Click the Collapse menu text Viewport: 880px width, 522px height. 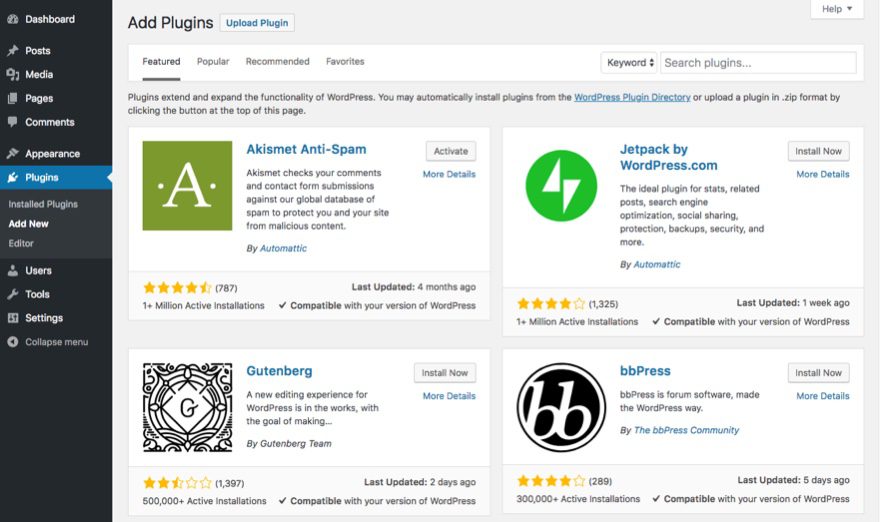(x=56, y=342)
